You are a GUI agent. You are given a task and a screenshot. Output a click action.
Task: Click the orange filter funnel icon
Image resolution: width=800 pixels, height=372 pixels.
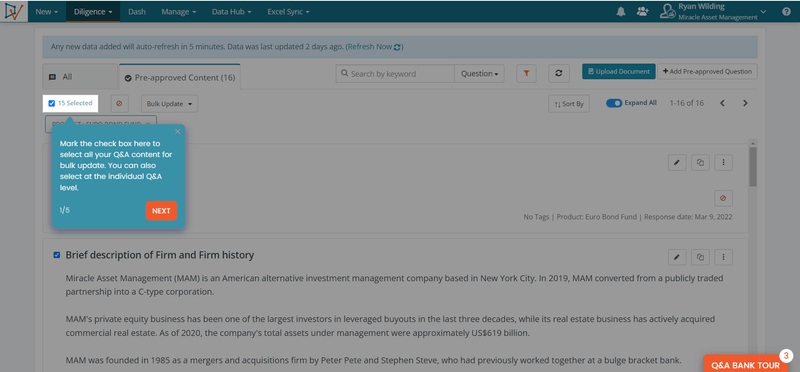526,73
